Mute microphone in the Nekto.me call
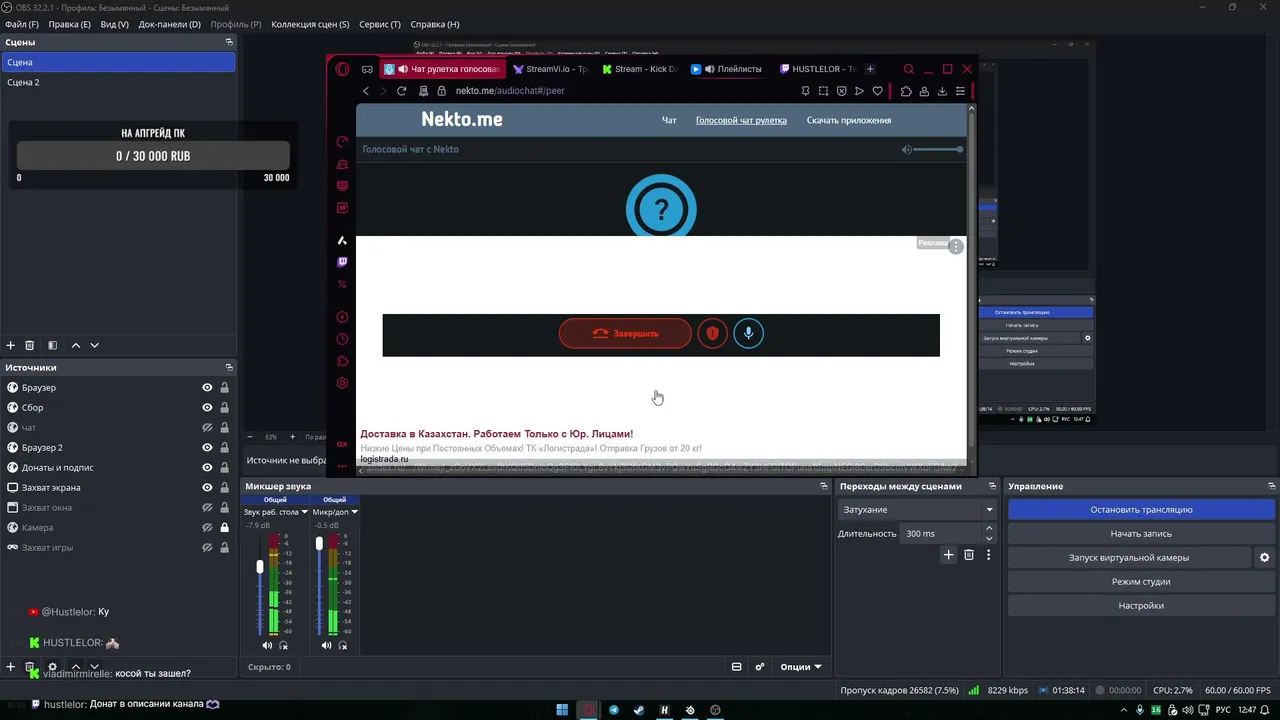 coord(748,333)
